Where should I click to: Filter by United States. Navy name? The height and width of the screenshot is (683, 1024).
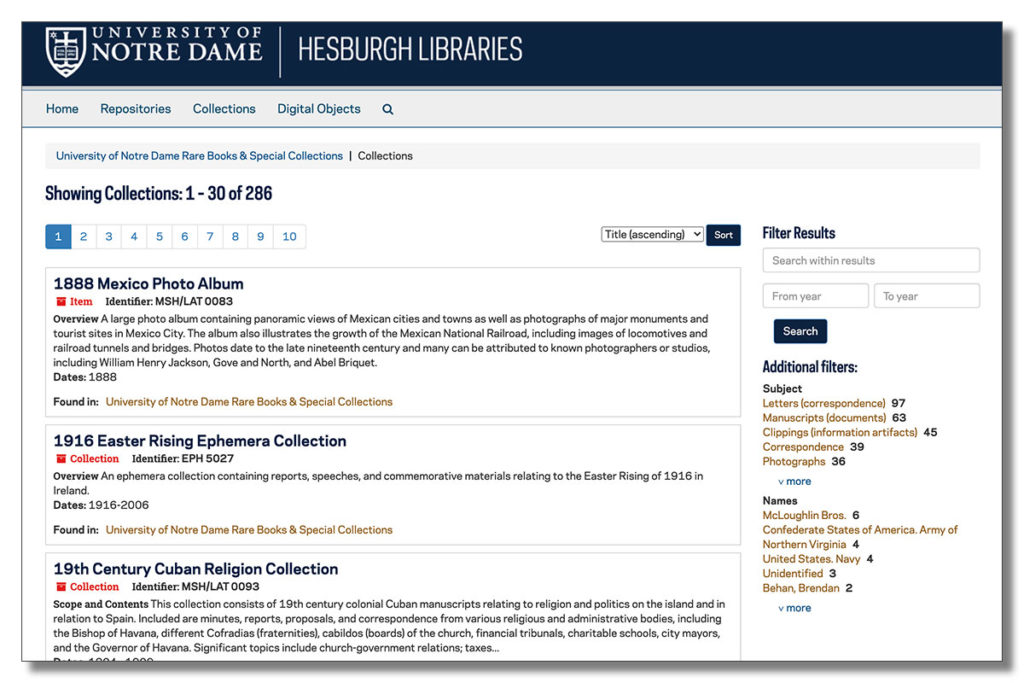(x=811, y=559)
